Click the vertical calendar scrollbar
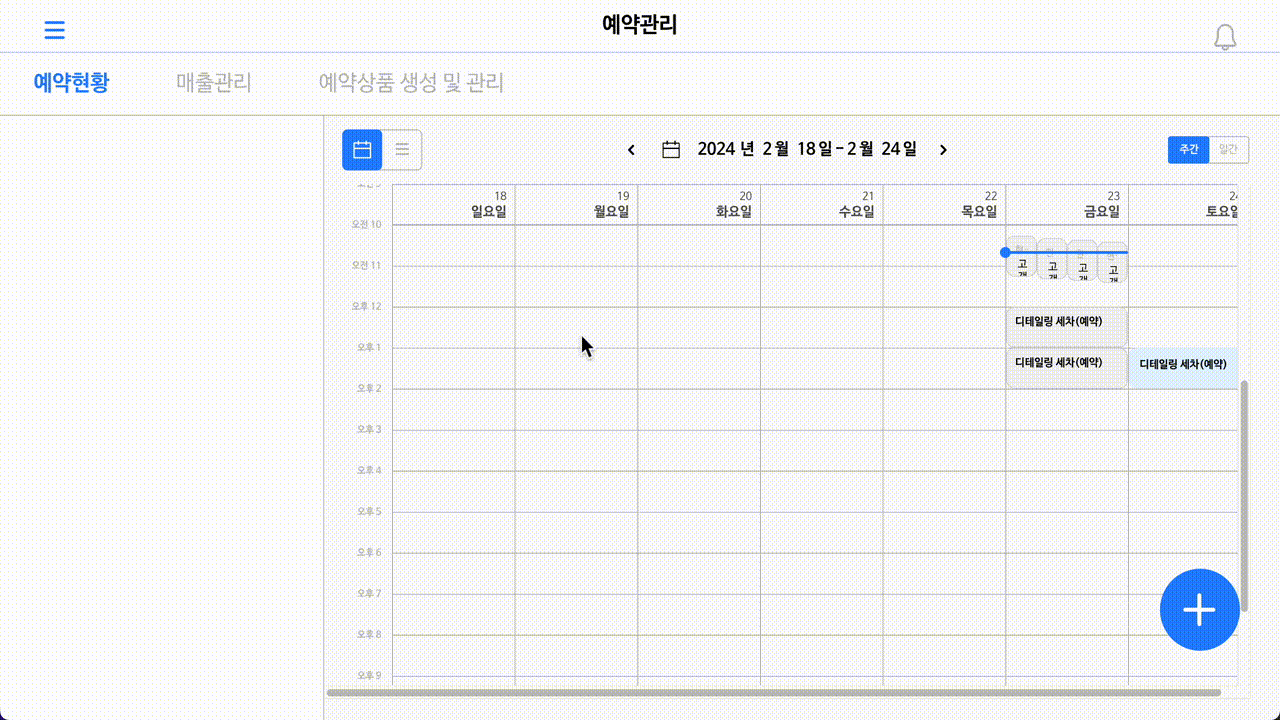1280x720 pixels. click(1244, 495)
